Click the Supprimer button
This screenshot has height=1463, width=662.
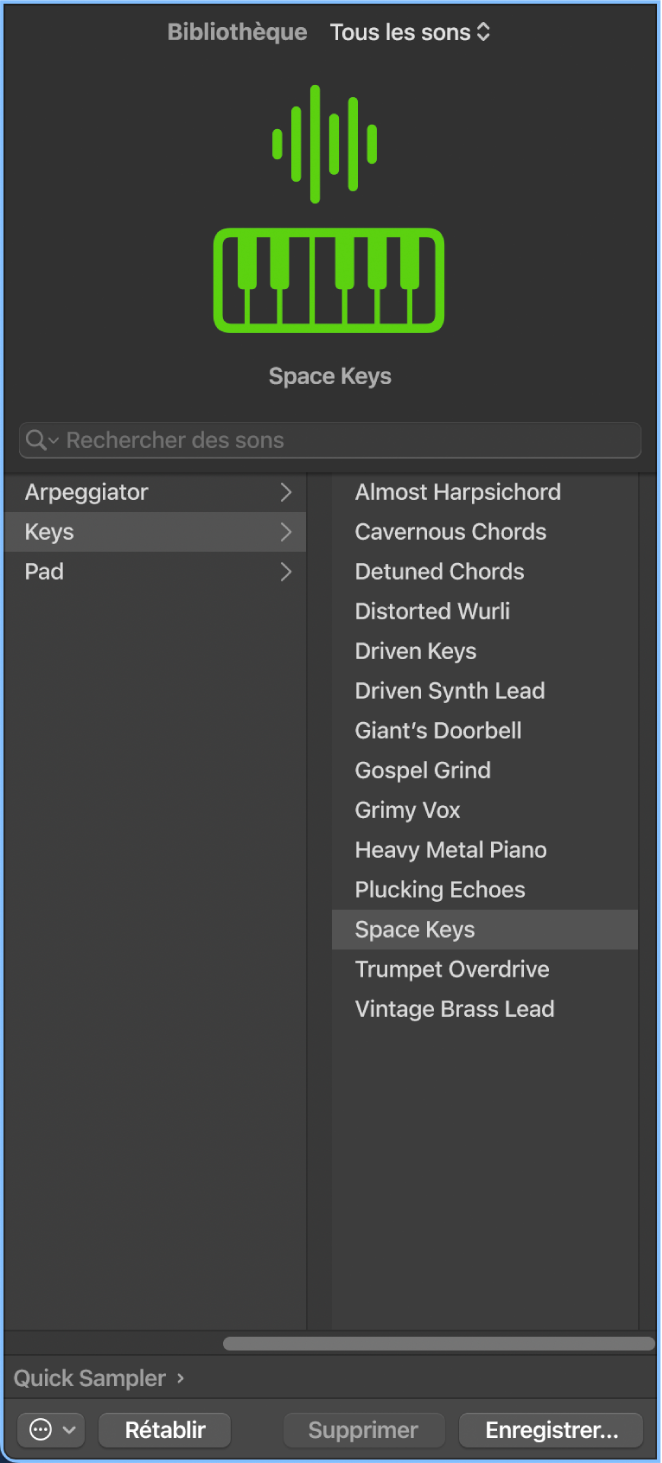pos(363,1430)
